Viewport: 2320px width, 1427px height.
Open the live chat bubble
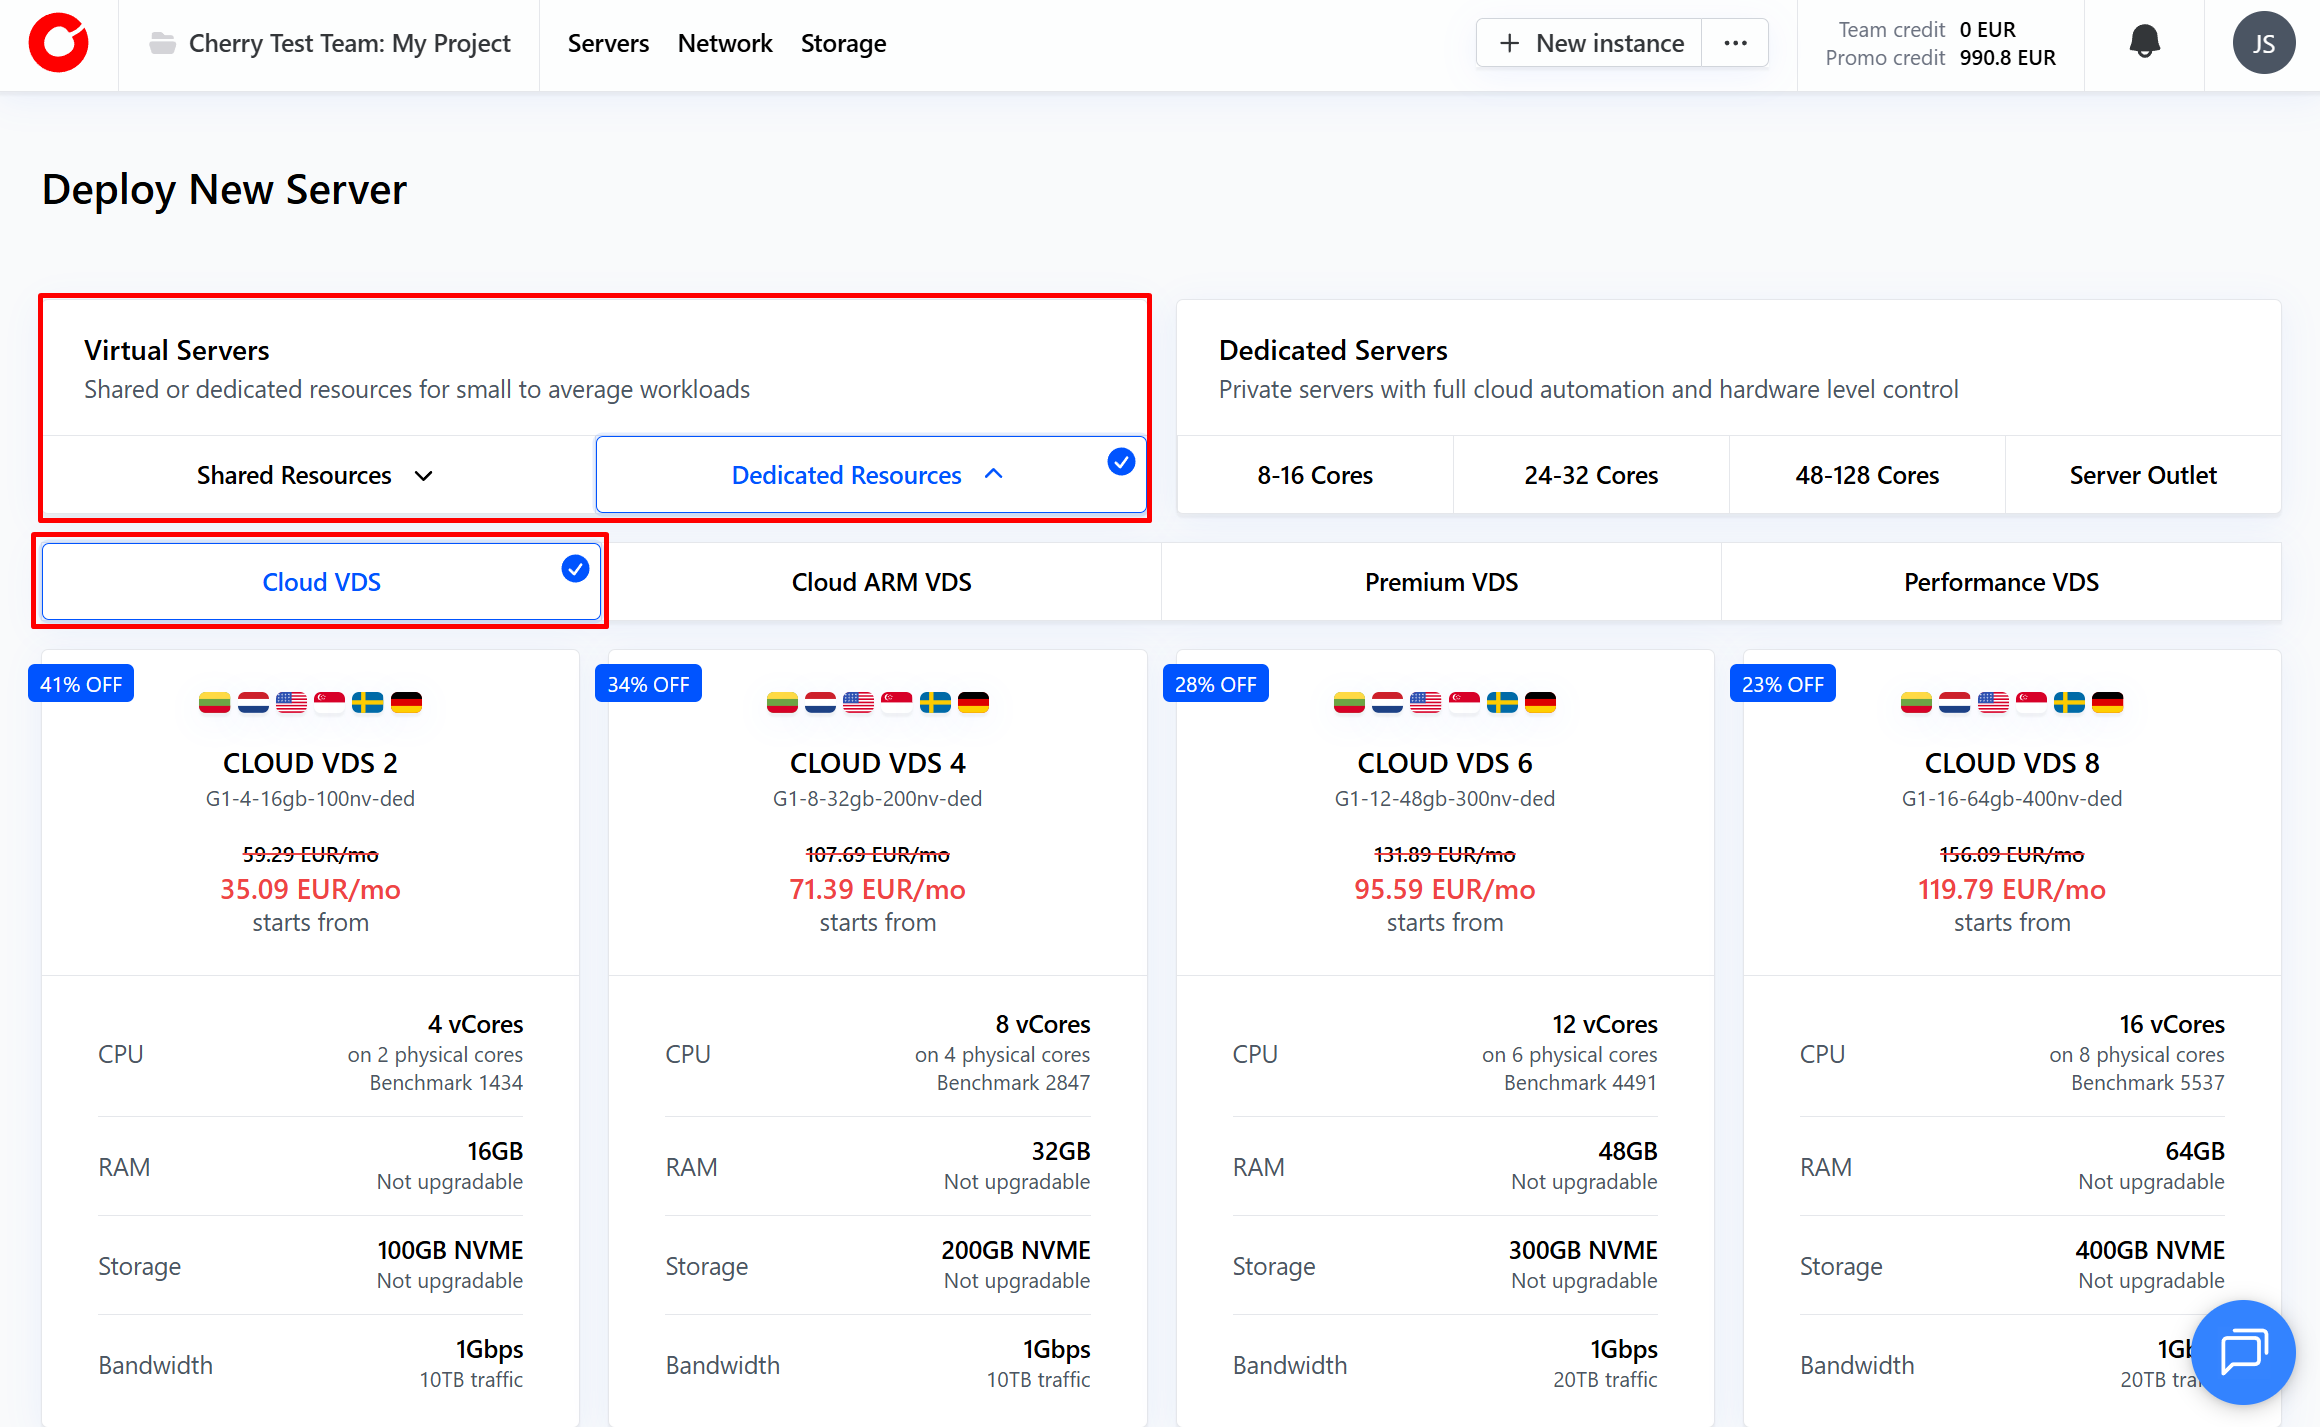pyautogui.click(x=2243, y=1352)
